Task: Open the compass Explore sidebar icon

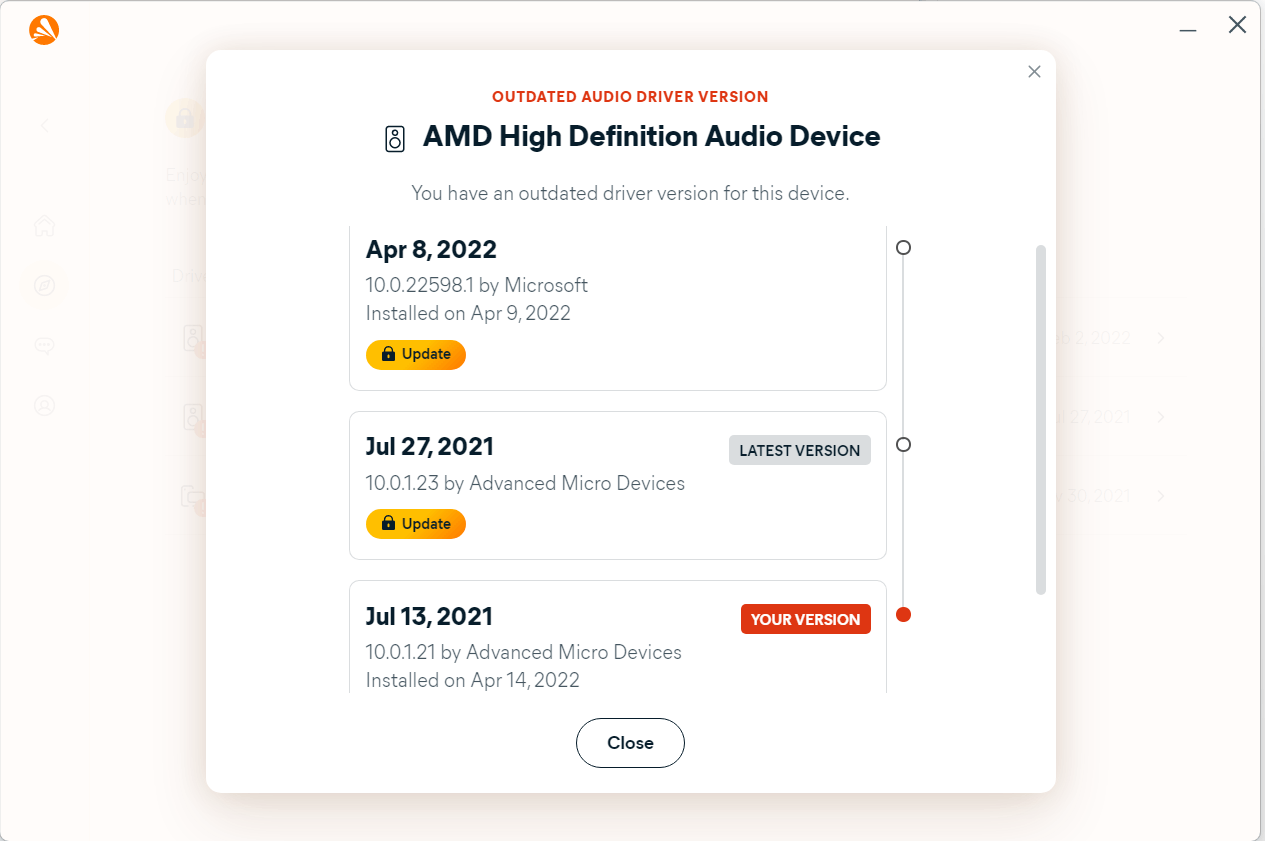Action: click(44, 286)
